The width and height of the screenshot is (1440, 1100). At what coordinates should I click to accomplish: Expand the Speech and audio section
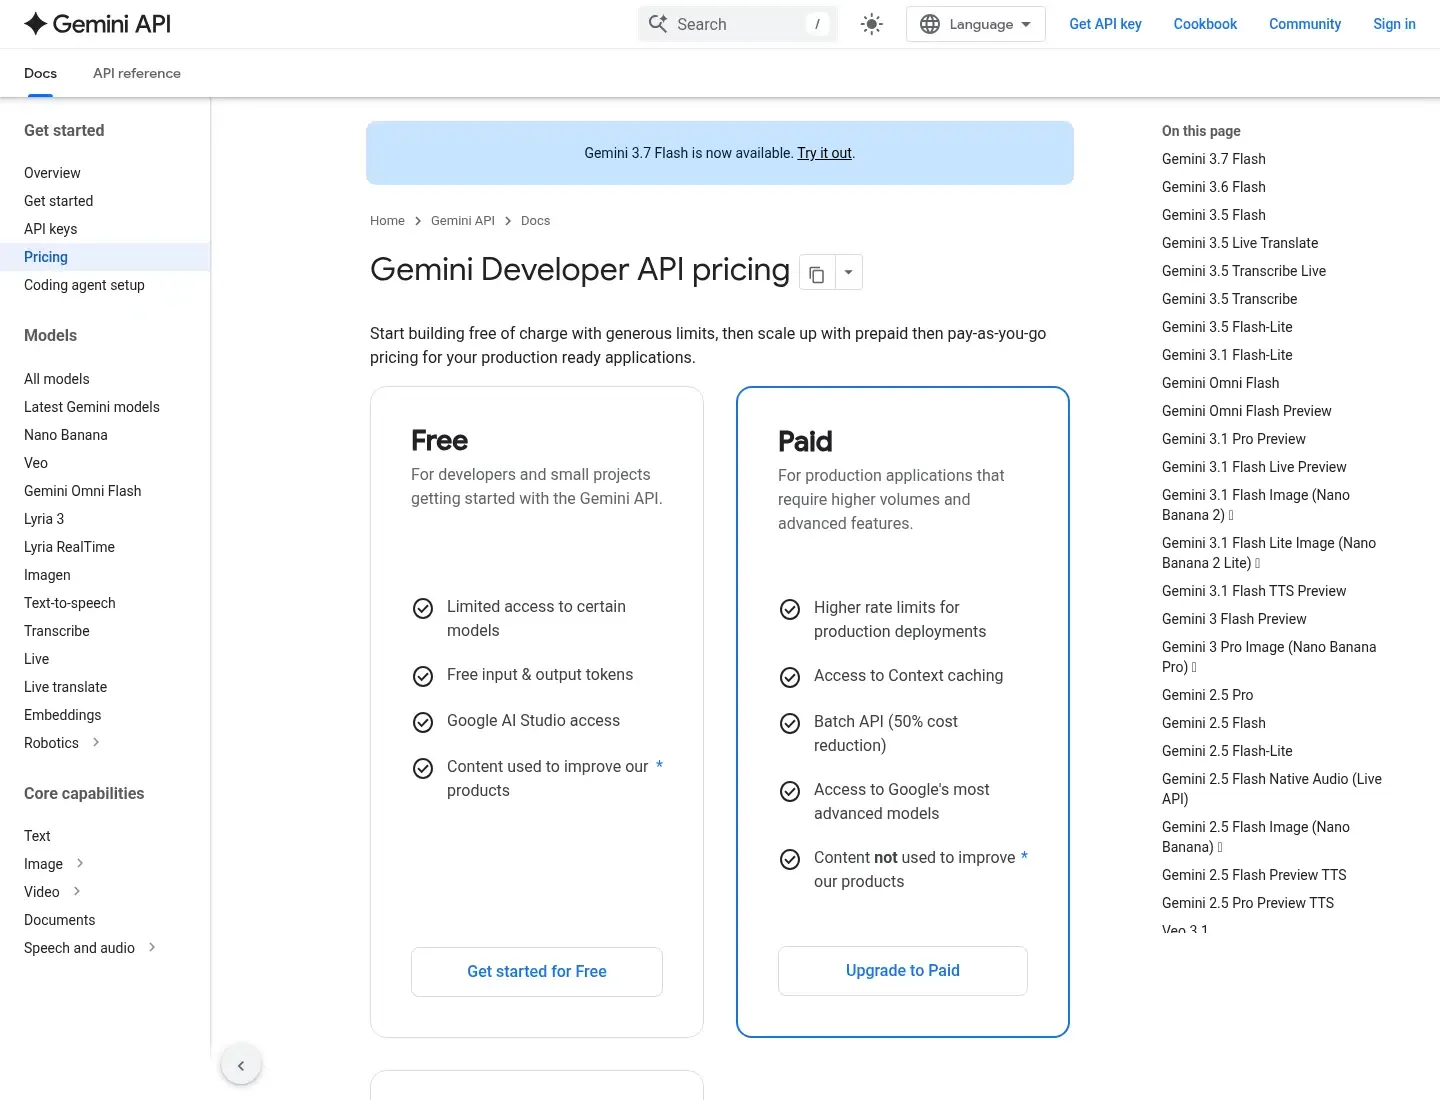[x=152, y=947]
